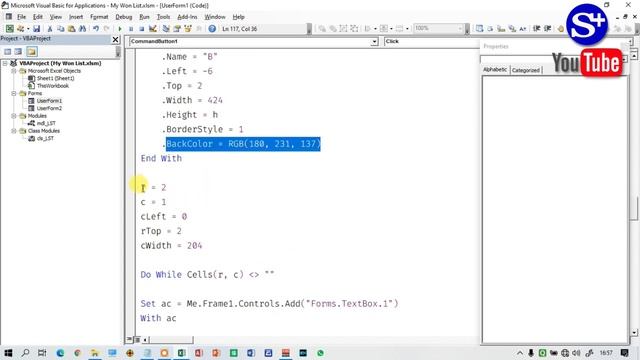This screenshot has height=360, width=640.
Task: Click the Copy toolbar icon
Action: coord(60,29)
